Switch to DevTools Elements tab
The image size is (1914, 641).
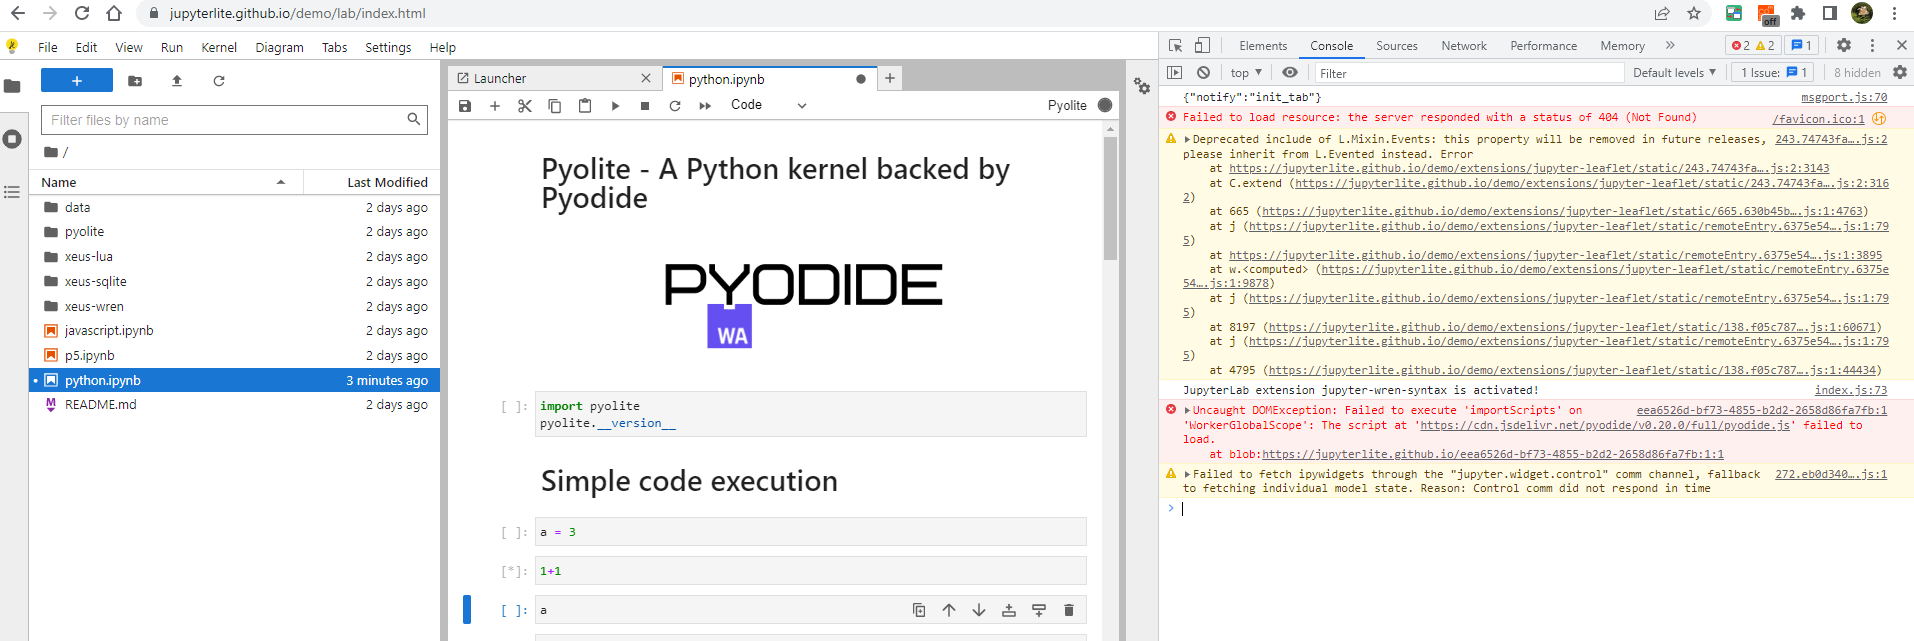tap(1263, 46)
